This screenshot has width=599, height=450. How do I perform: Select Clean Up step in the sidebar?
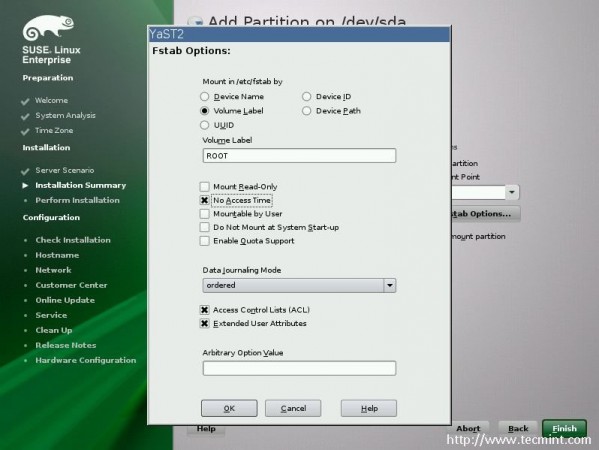54,330
